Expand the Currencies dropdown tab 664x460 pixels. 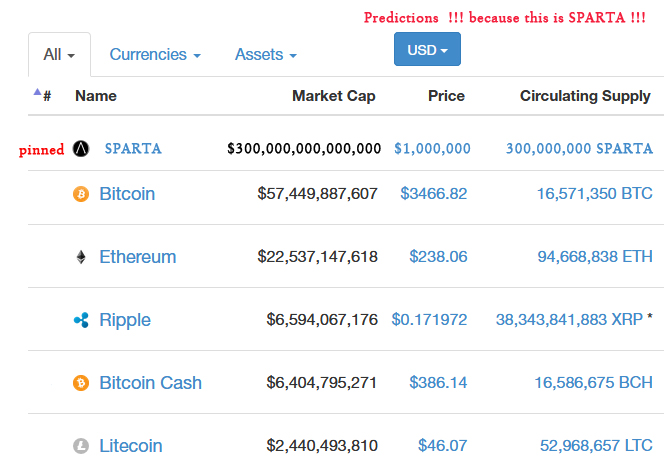click(x=155, y=55)
